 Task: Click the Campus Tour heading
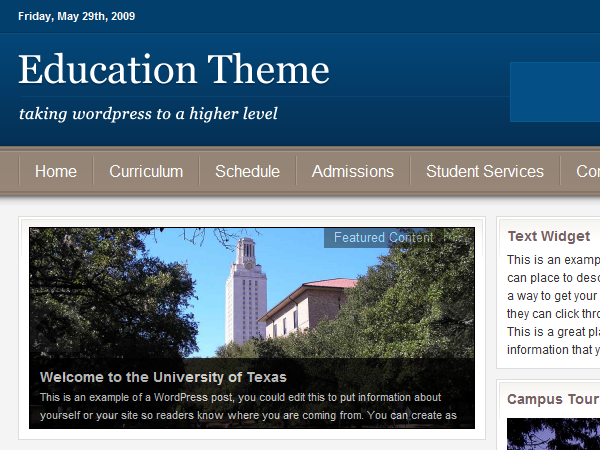coord(553,399)
